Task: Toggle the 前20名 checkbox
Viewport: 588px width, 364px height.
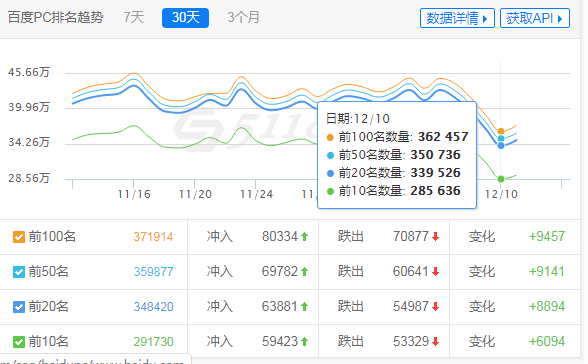Action: pyautogui.click(x=19, y=307)
